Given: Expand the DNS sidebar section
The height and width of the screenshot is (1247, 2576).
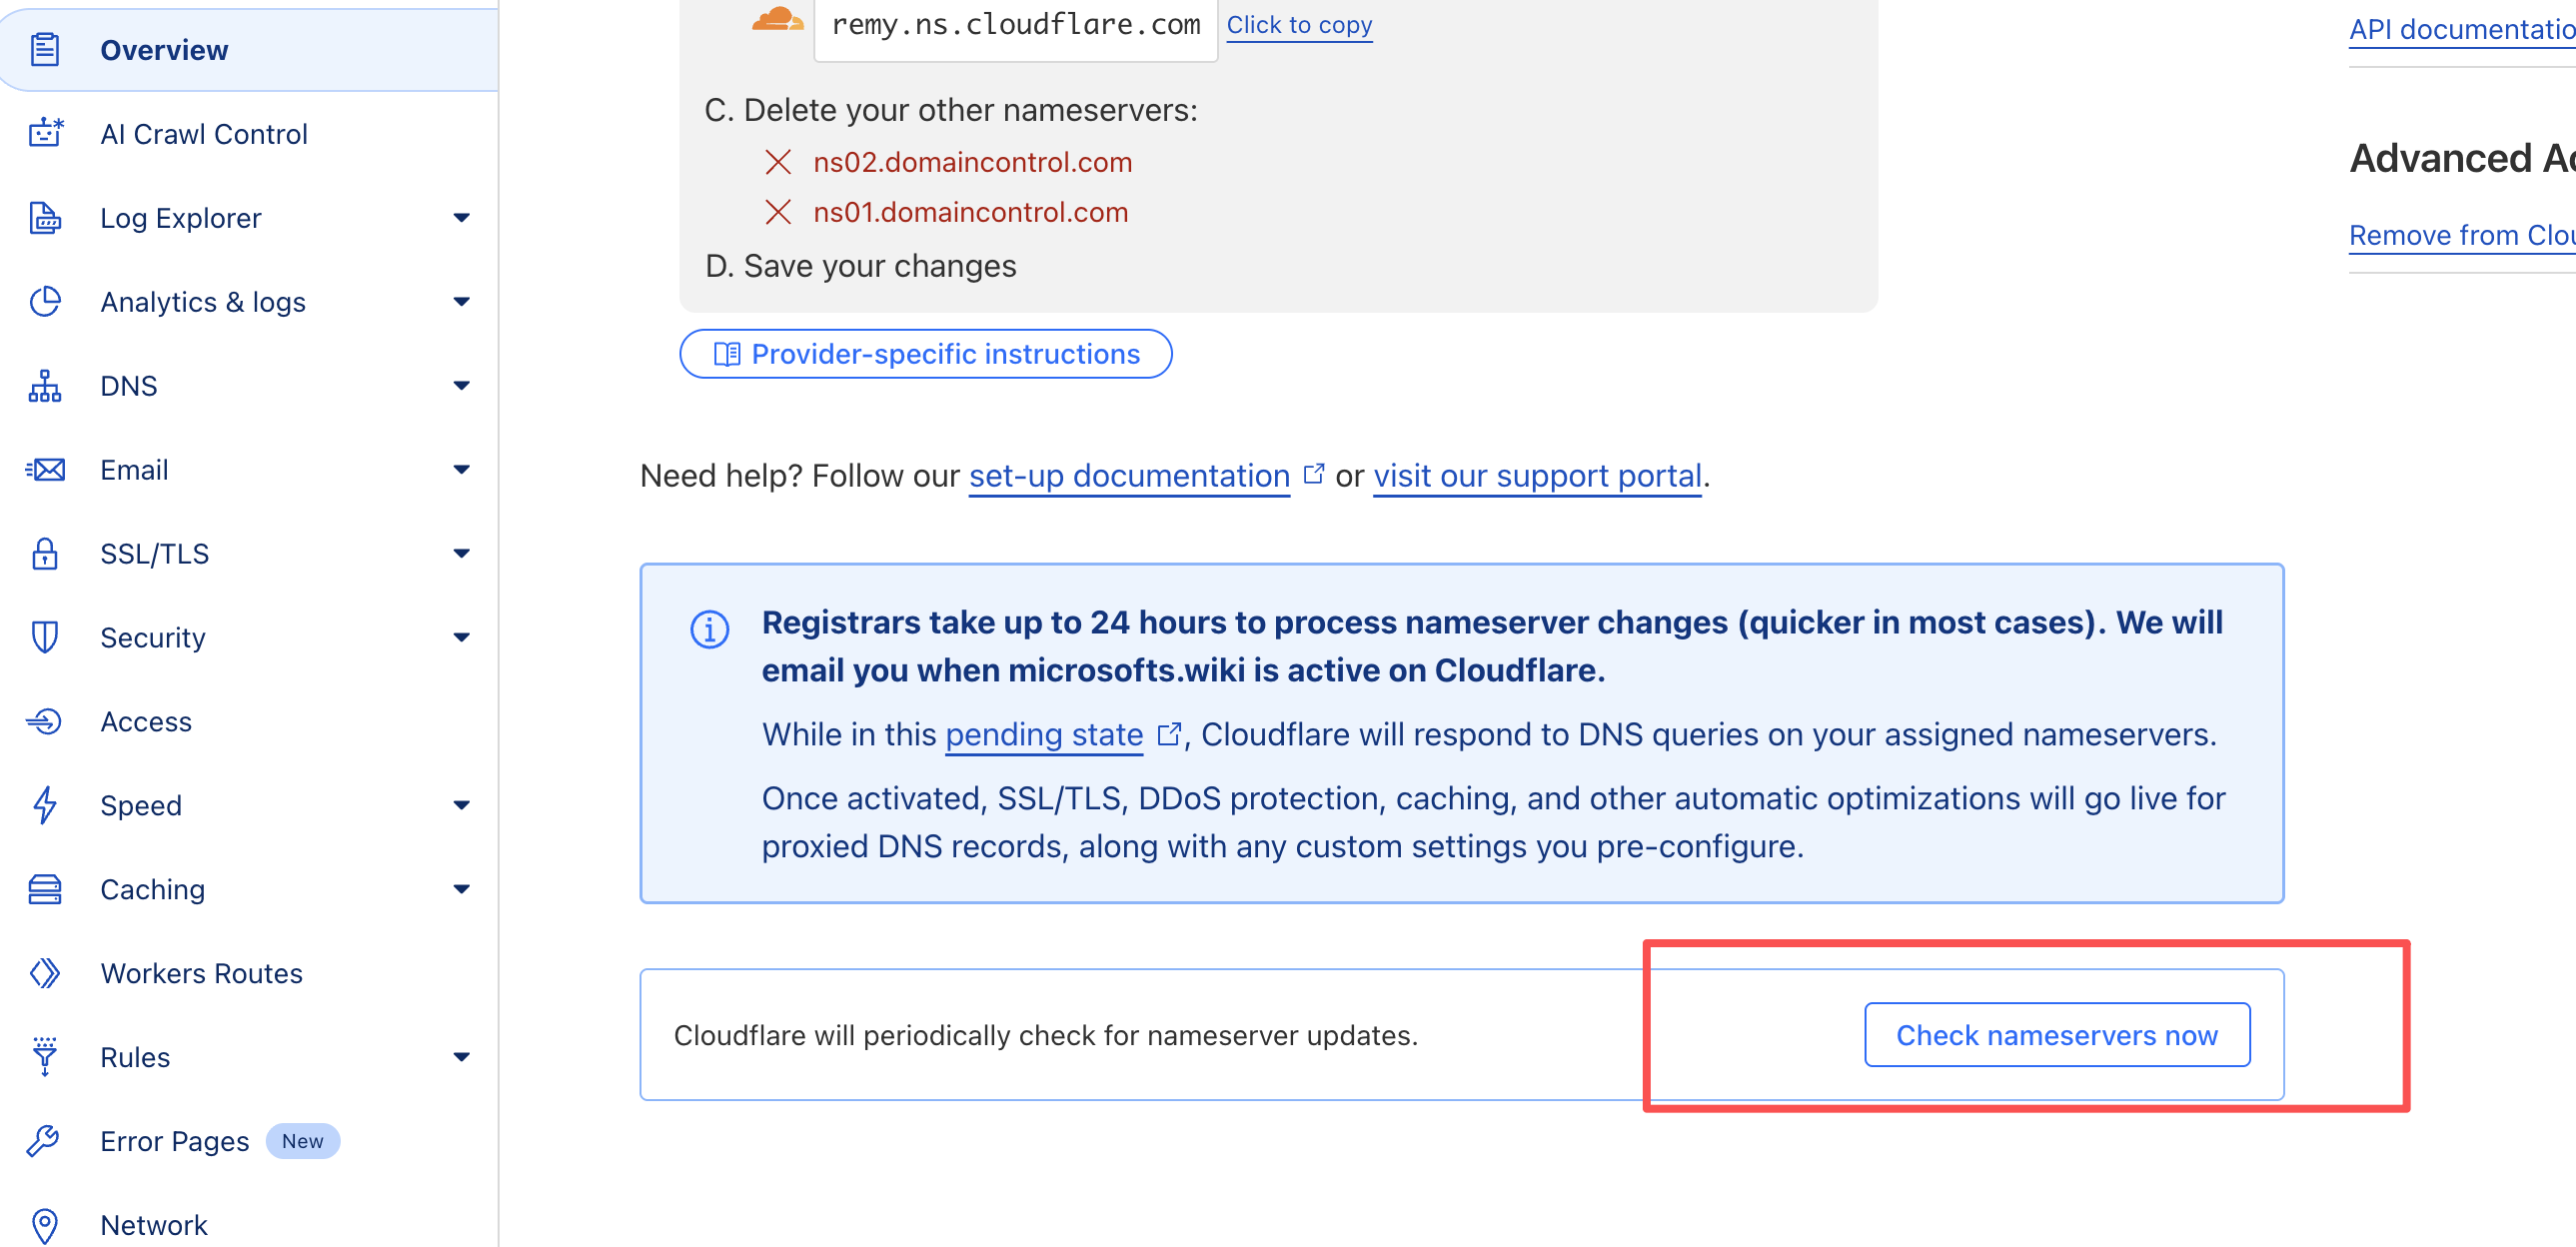Looking at the screenshot, I should (x=461, y=385).
